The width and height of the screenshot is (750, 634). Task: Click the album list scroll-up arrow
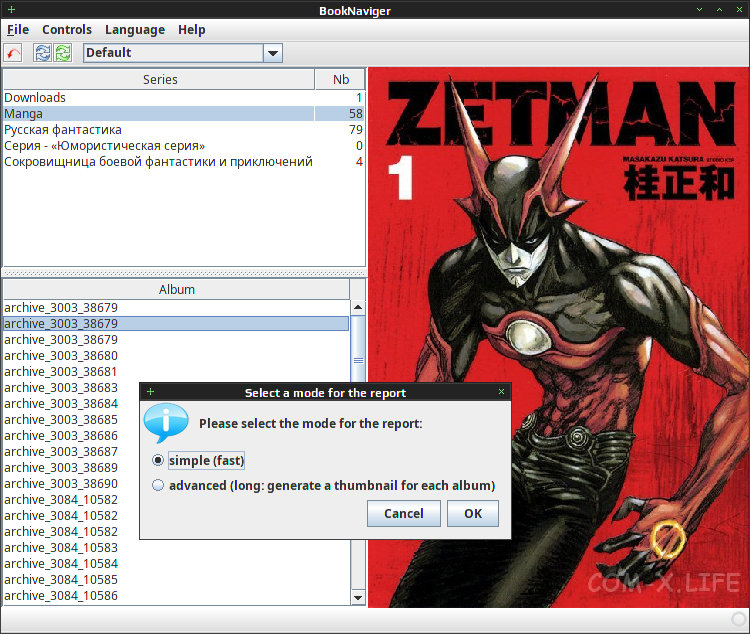pyautogui.click(x=358, y=307)
